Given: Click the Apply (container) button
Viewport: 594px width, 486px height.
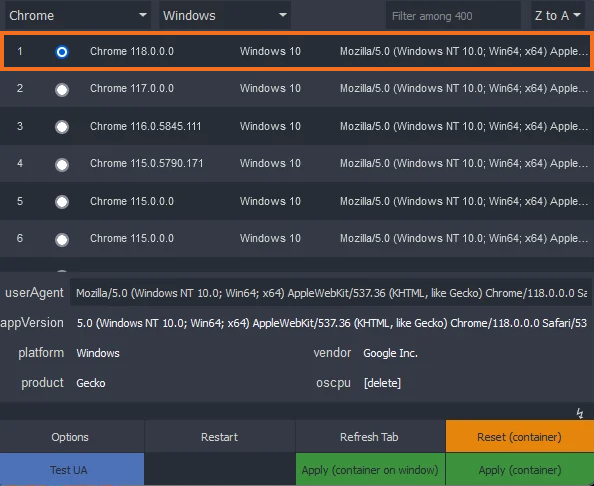Looking at the screenshot, I should coord(520,469).
